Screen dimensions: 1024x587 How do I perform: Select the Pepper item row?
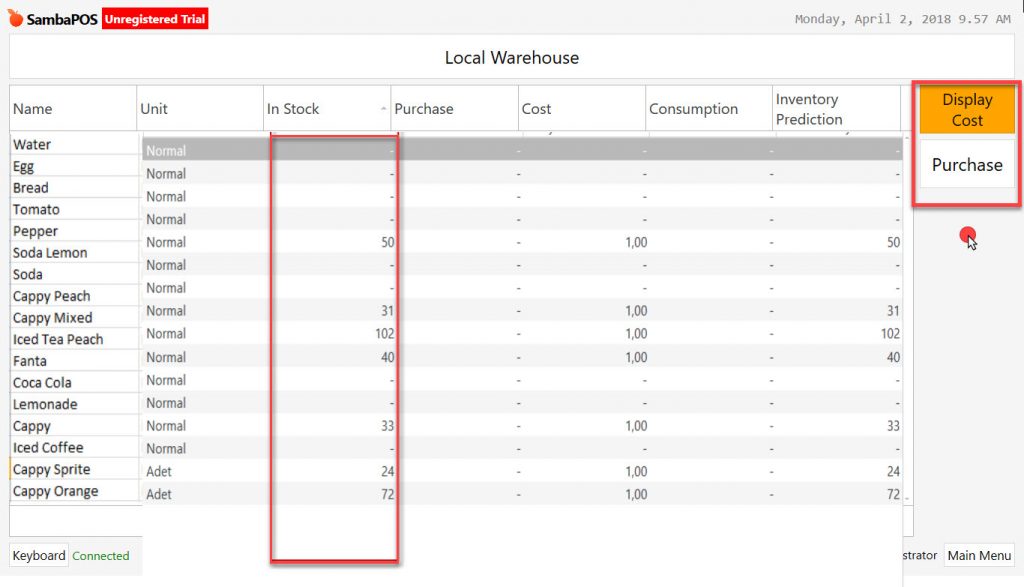click(74, 230)
